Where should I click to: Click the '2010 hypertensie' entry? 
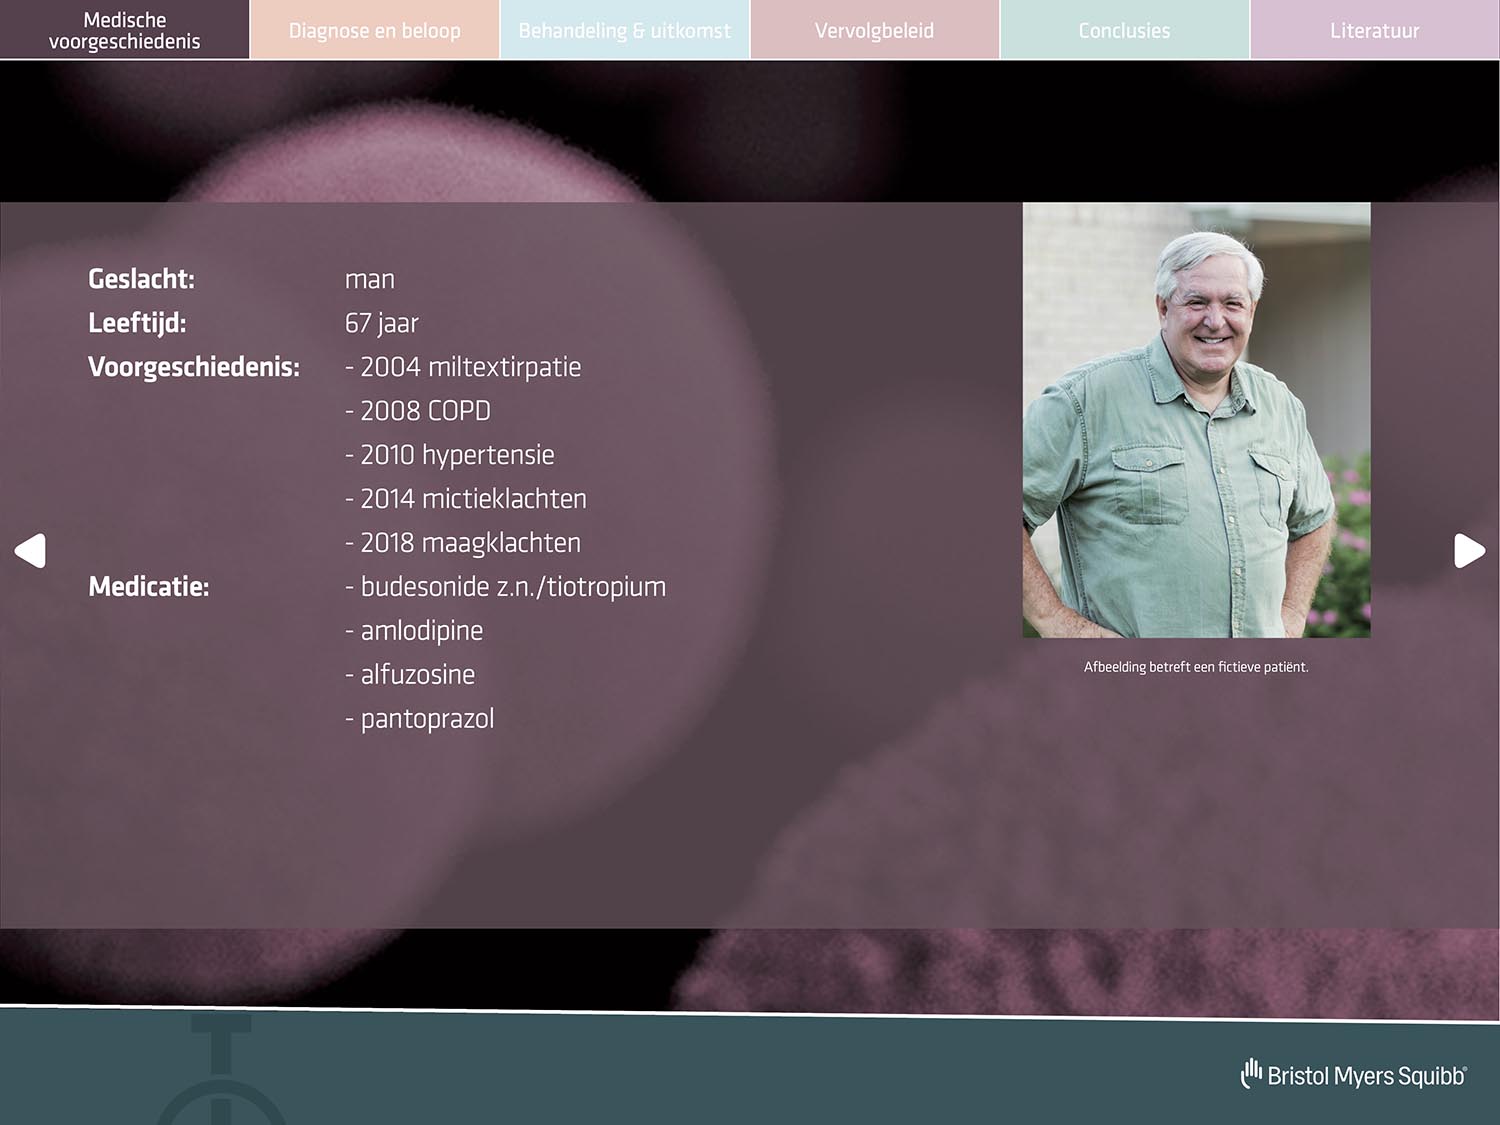click(x=450, y=455)
